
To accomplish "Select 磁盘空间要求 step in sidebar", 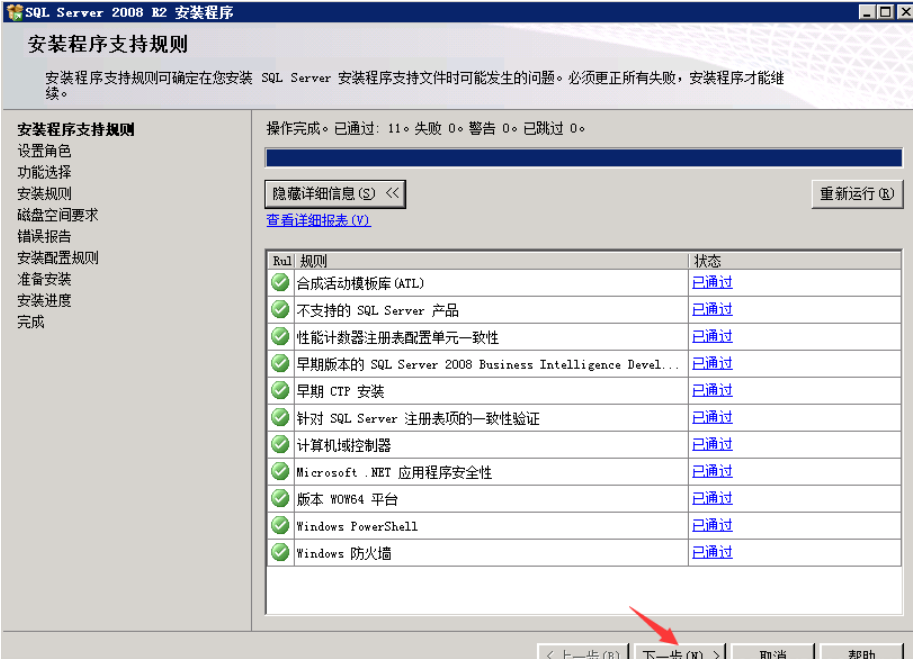I will coord(58,215).
